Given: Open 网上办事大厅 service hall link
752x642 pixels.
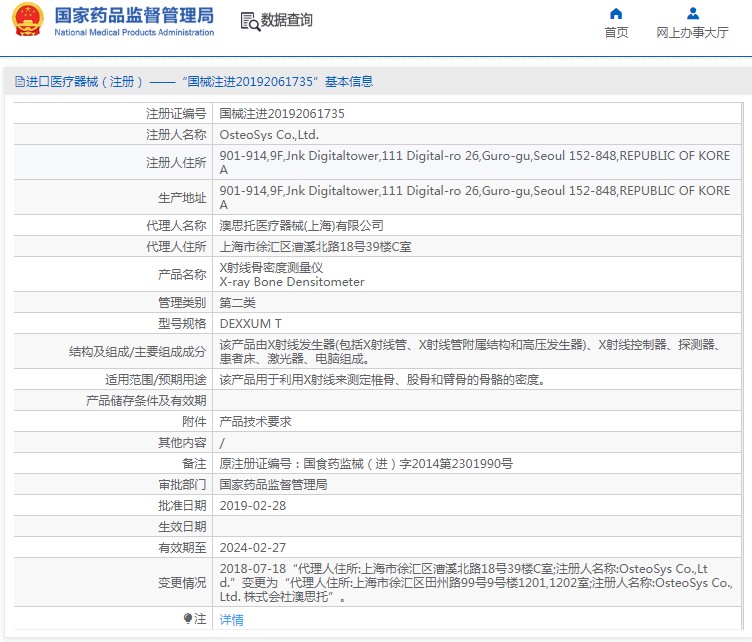Looking at the screenshot, I should pyautogui.click(x=692, y=33).
